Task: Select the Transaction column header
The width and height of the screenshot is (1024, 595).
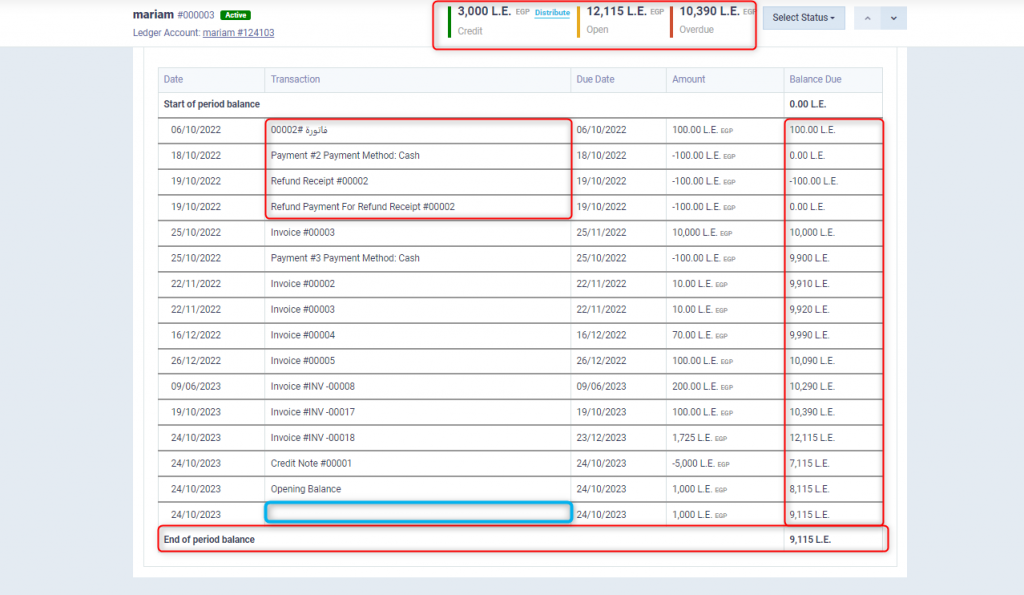Action: tap(295, 79)
